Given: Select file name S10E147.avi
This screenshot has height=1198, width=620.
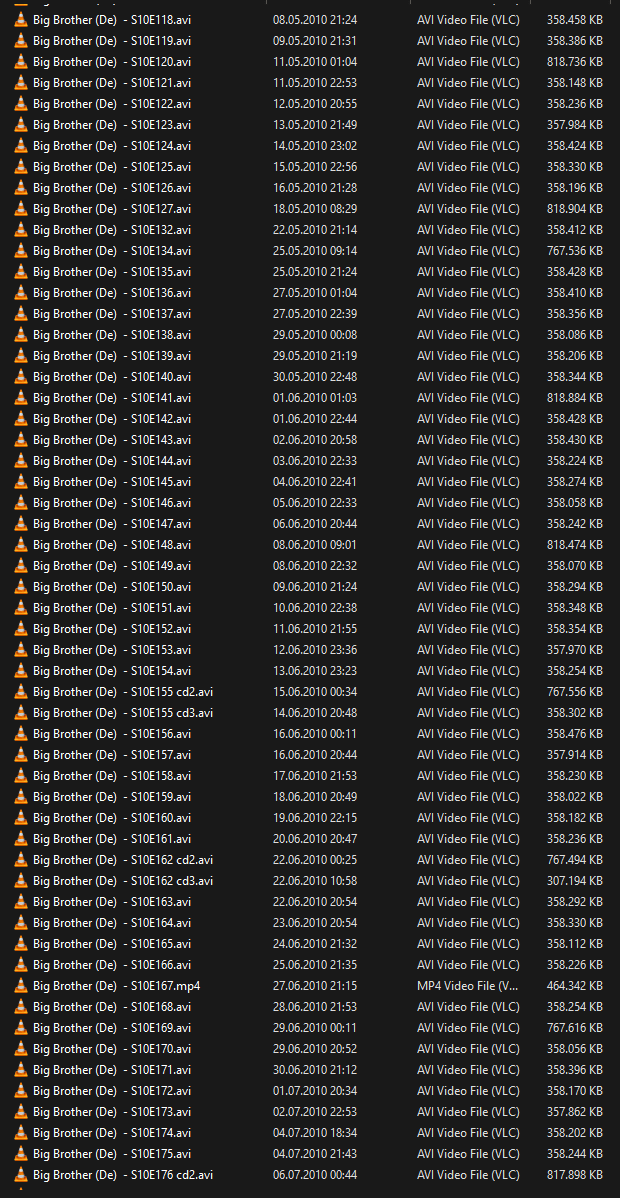Looking at the screenshot, I should [112, 523].
